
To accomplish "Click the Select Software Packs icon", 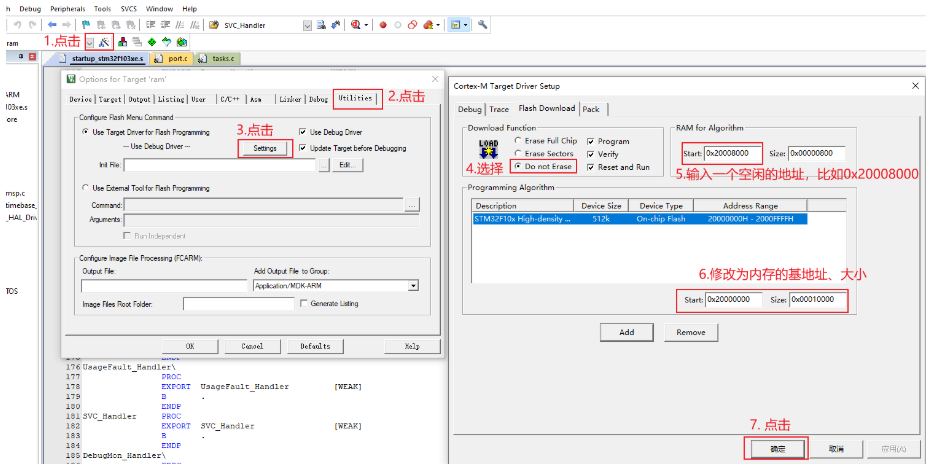I will (167, 42).
